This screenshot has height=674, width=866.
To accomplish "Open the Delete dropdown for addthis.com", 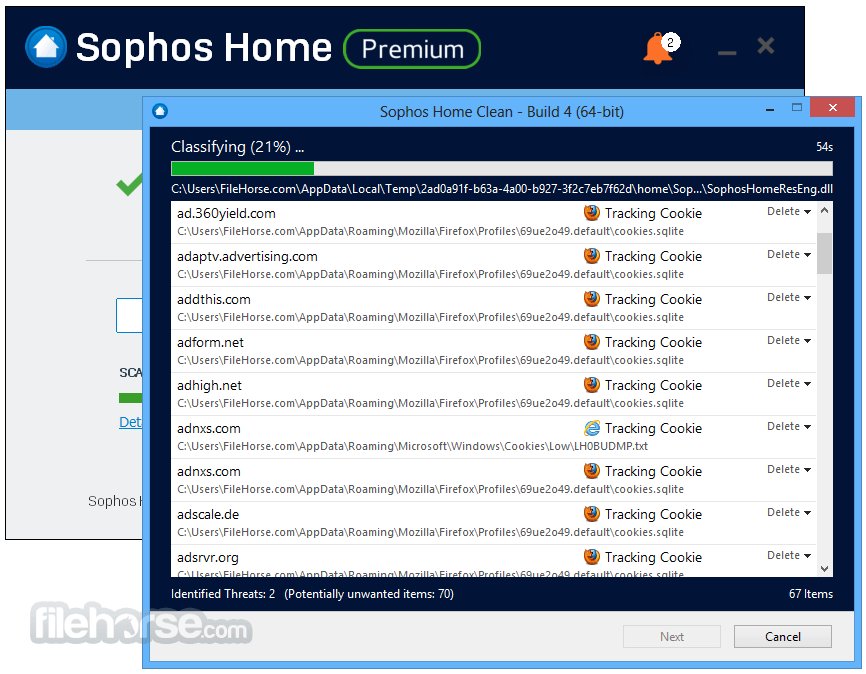I will pyautogui.click(x=789, y=298).
